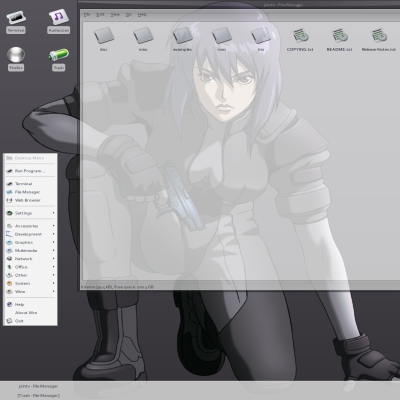Viewport: 400px width, 400px height.
Task: Open the Terminal desktop icon
Action: (x=16, y=22)
